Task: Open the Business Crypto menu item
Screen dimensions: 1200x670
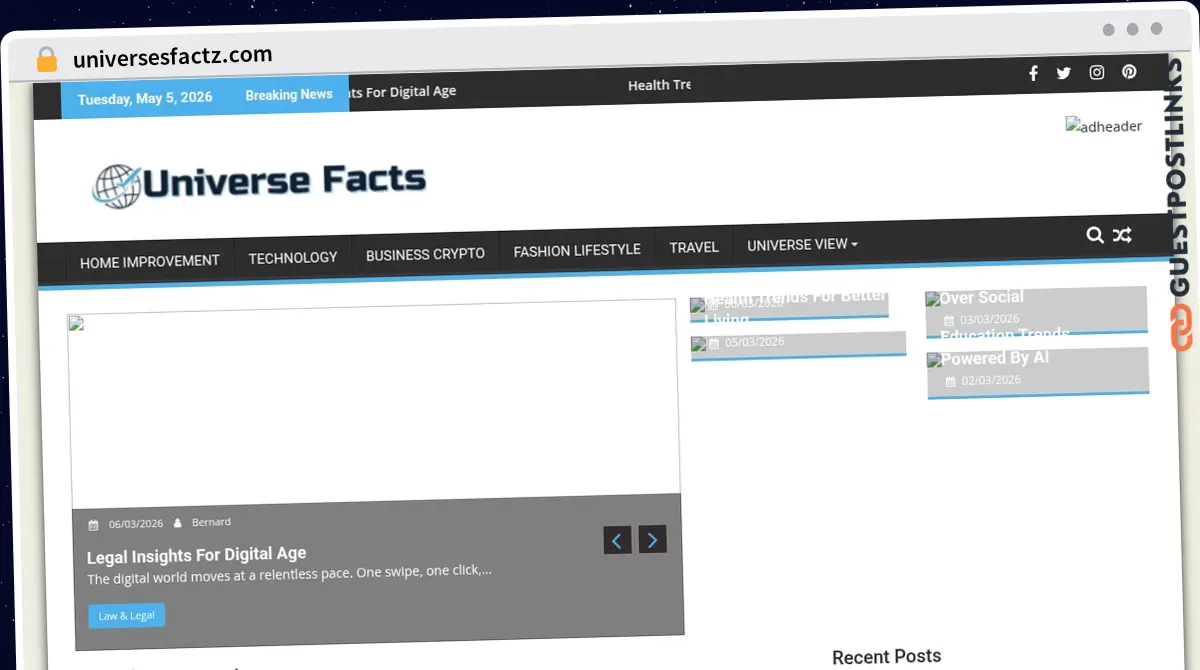Action: (x=425, y=254)
